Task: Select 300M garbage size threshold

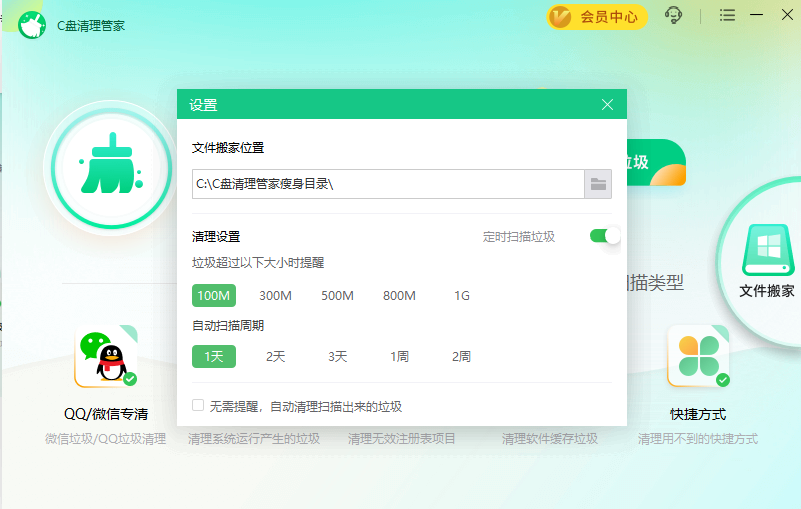Action: 275,296
